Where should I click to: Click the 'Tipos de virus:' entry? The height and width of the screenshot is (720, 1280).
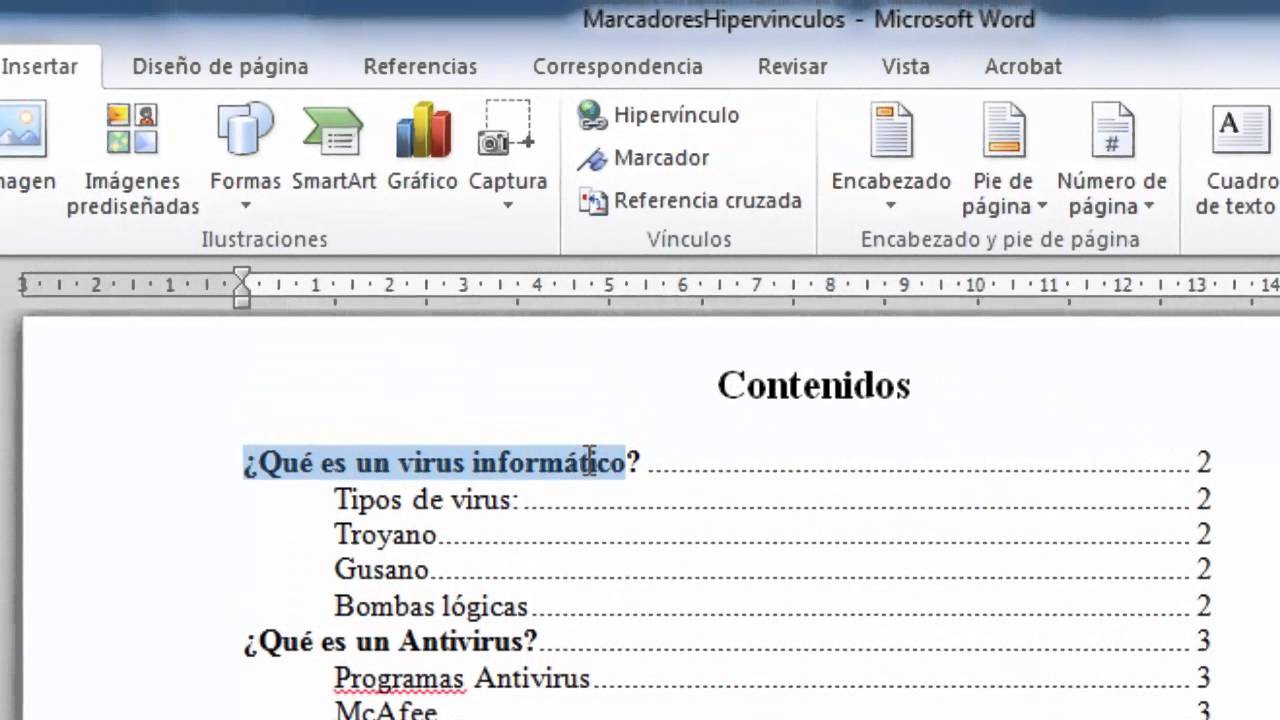[426, 499]
